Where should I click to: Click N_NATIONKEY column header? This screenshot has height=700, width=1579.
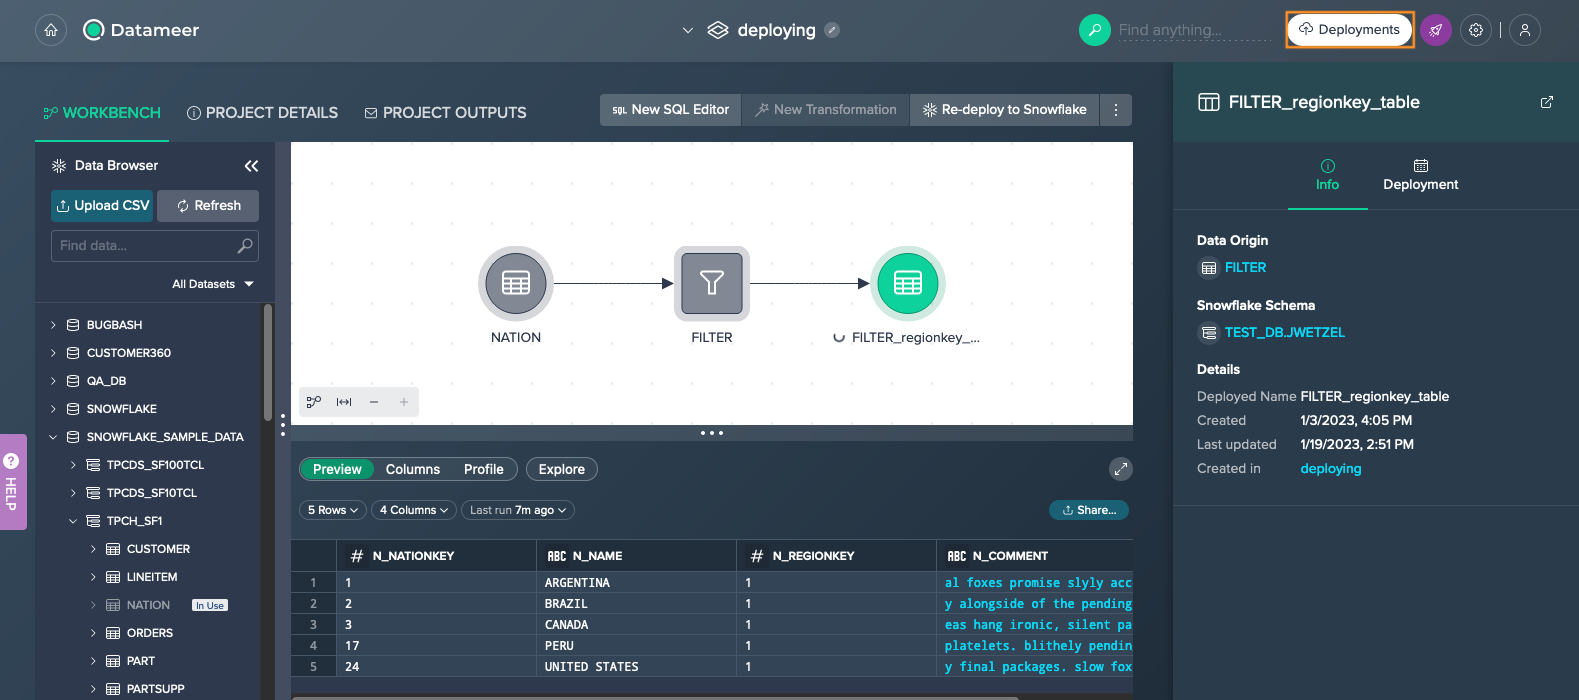436,556
